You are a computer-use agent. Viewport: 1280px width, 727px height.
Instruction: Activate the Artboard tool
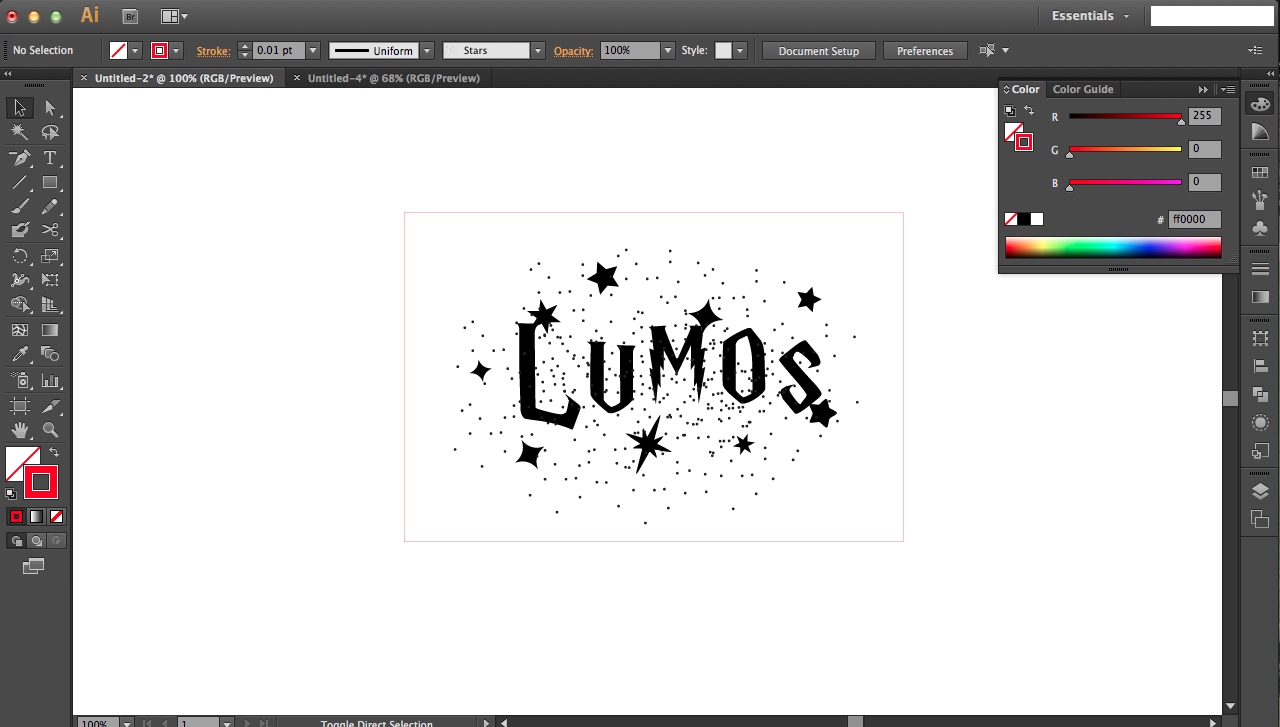tap(19, 406)
